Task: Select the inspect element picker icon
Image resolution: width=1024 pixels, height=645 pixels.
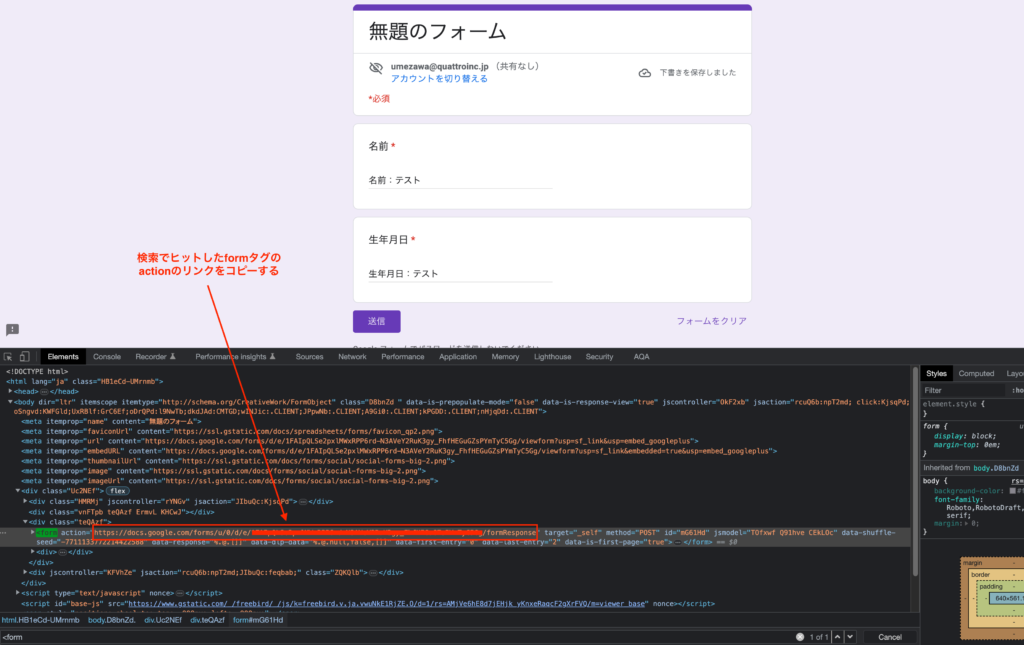Action: point(8,356)
